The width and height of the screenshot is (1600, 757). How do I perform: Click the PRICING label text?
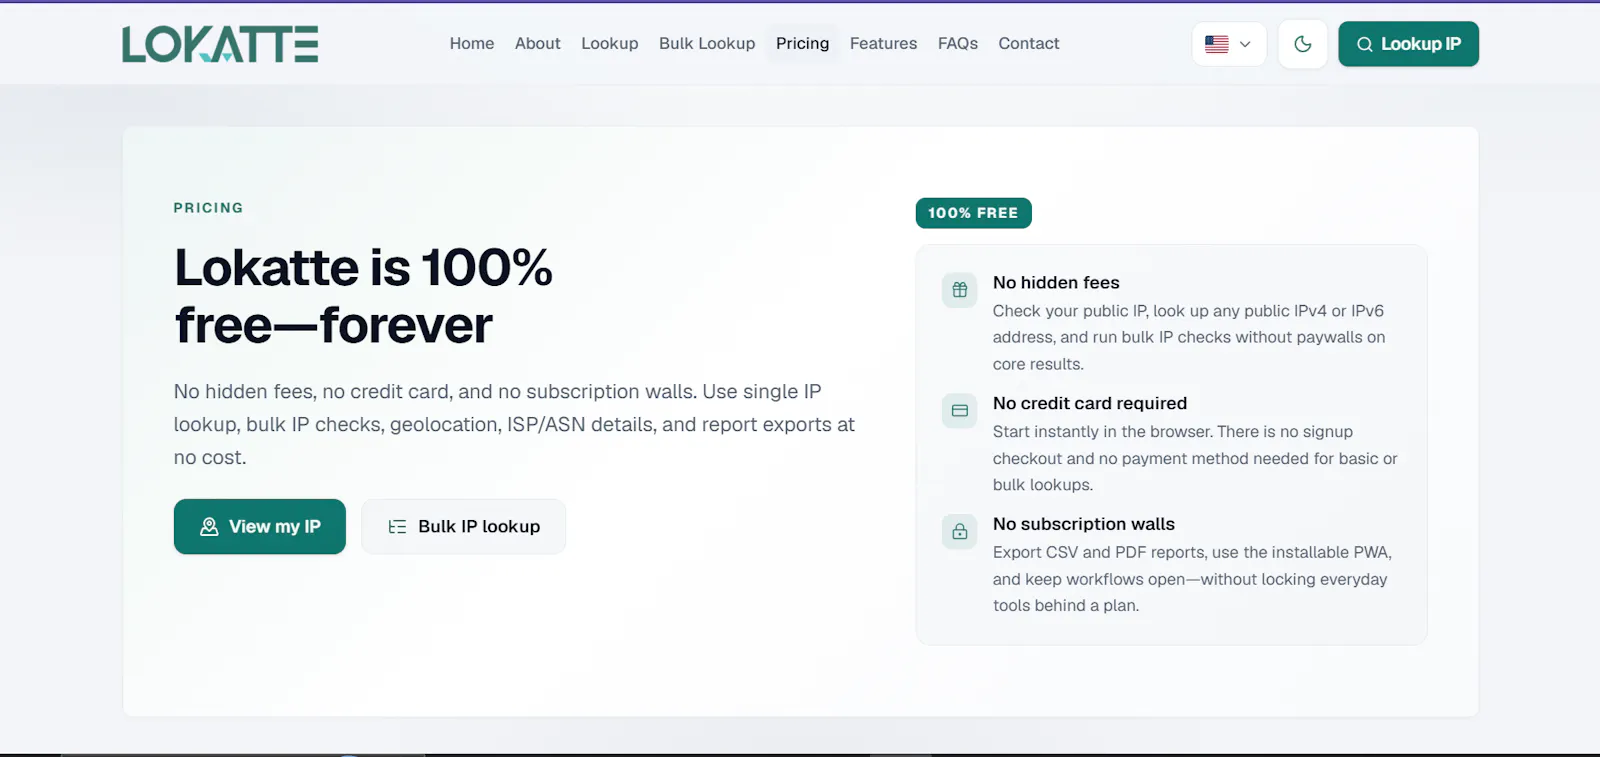pyautogui.click(x=208, y=208)
